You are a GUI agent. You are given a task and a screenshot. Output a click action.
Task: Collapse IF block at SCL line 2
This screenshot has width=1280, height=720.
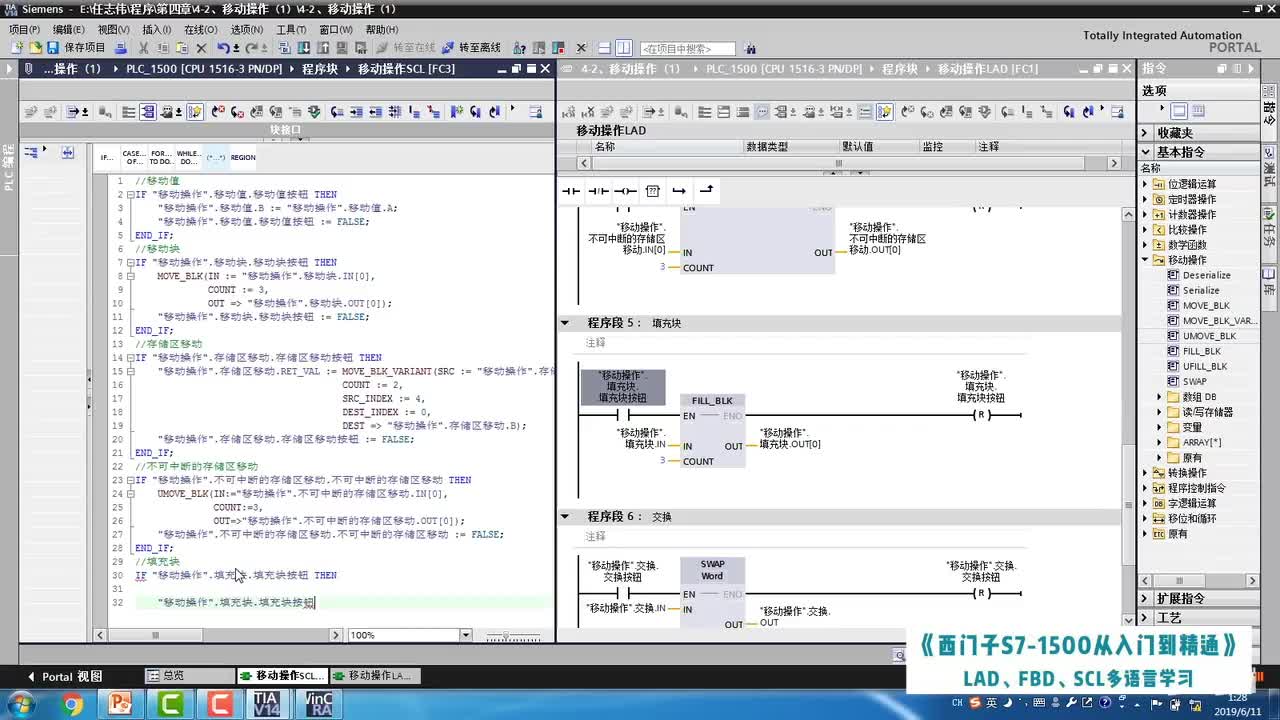[x=130, y=194]
